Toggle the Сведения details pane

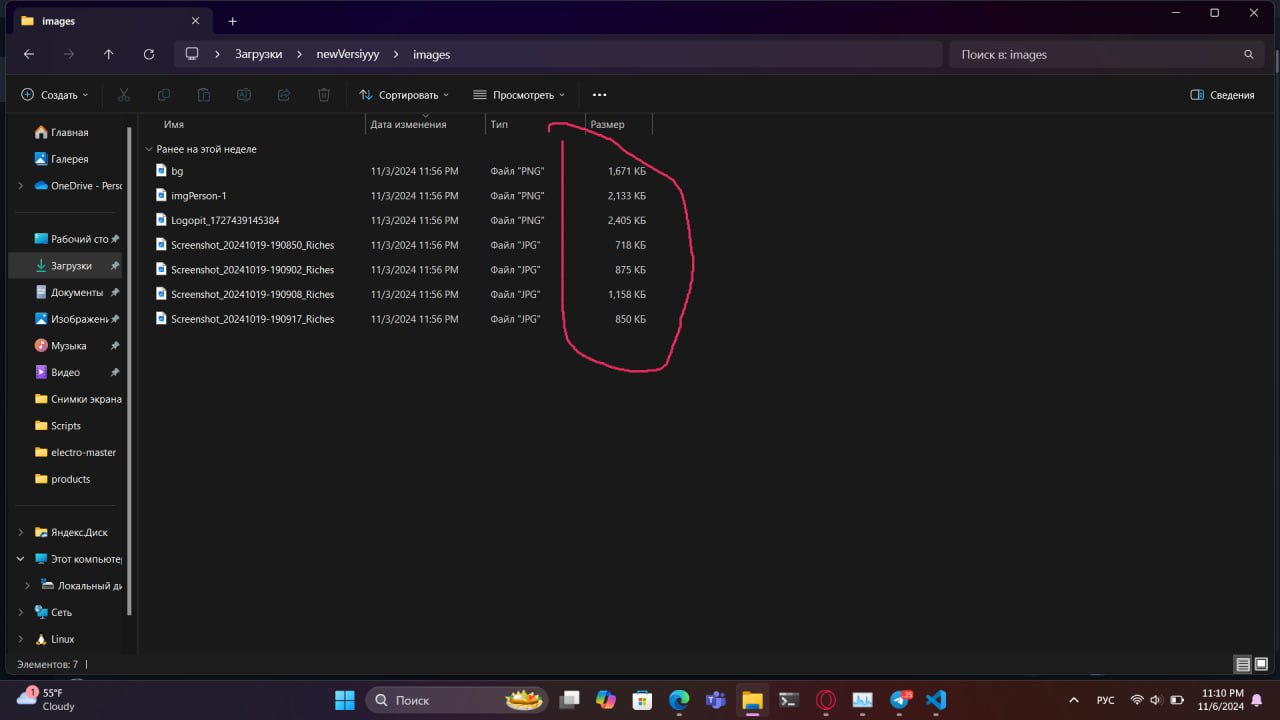[x=1222, y=95]
